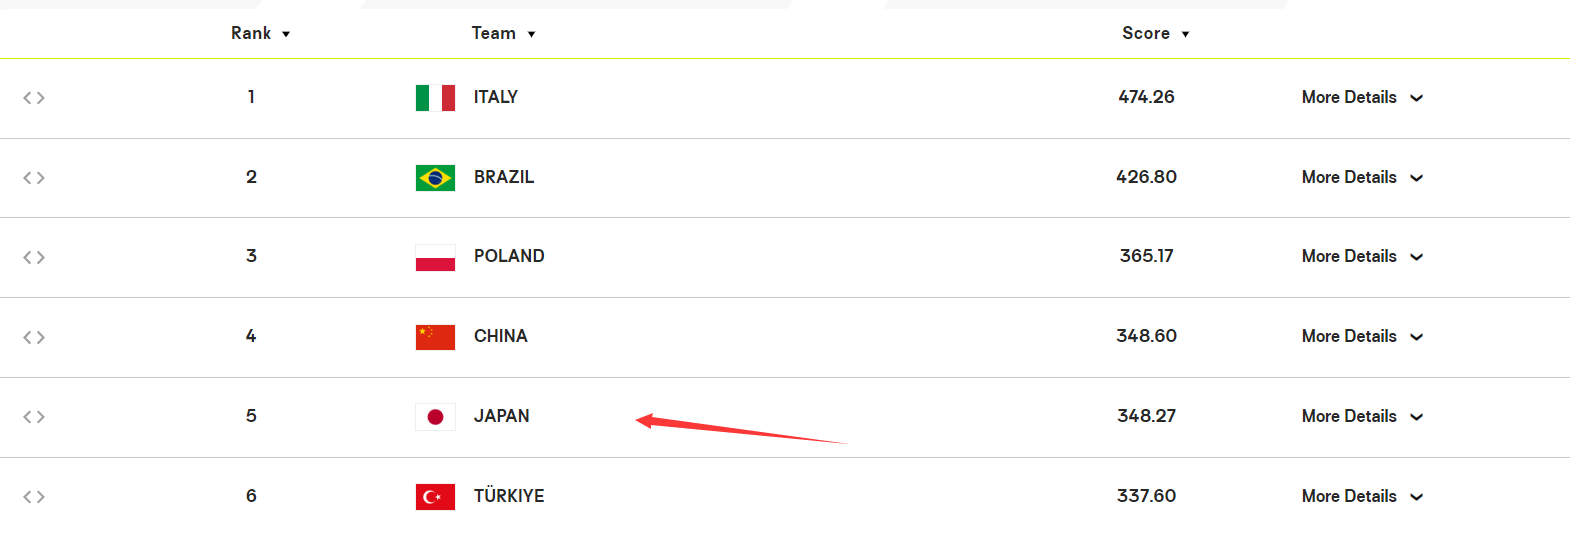Sort table by Team column
The image size is (1570, 536).
click(503, 33)
